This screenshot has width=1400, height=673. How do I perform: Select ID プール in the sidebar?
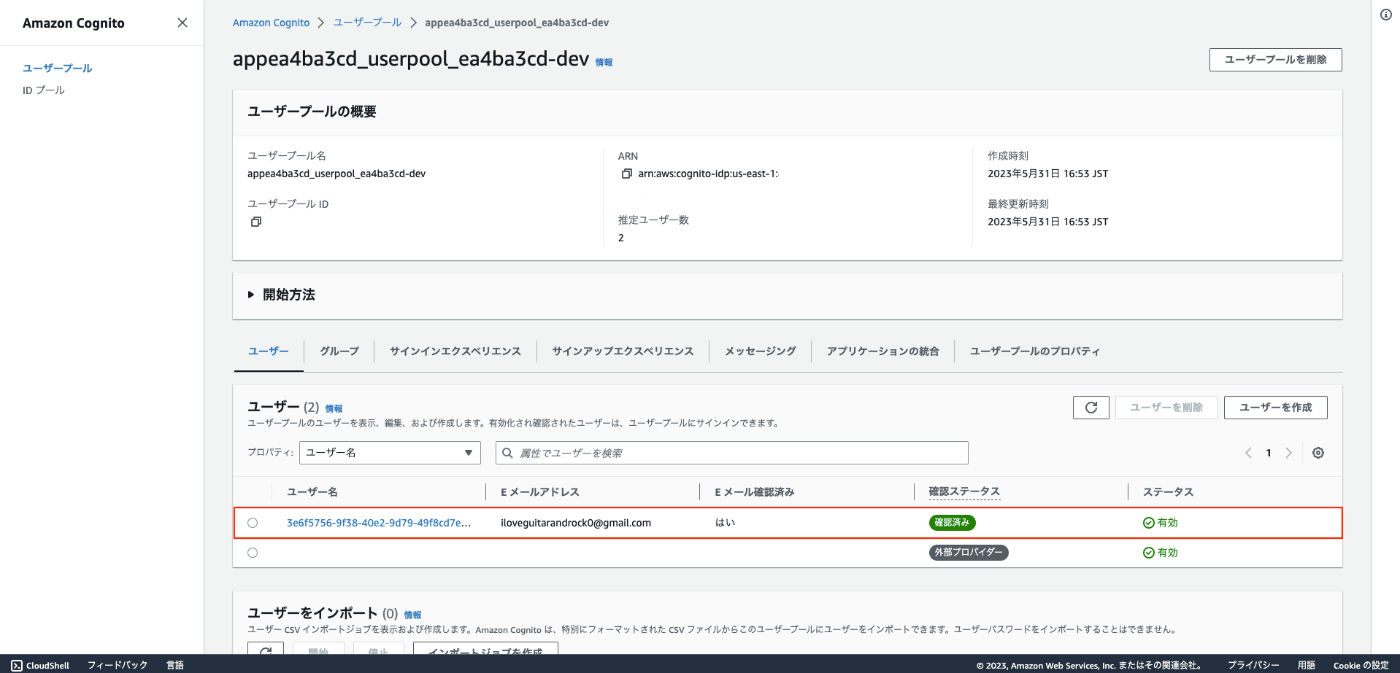tap(44, 90)
